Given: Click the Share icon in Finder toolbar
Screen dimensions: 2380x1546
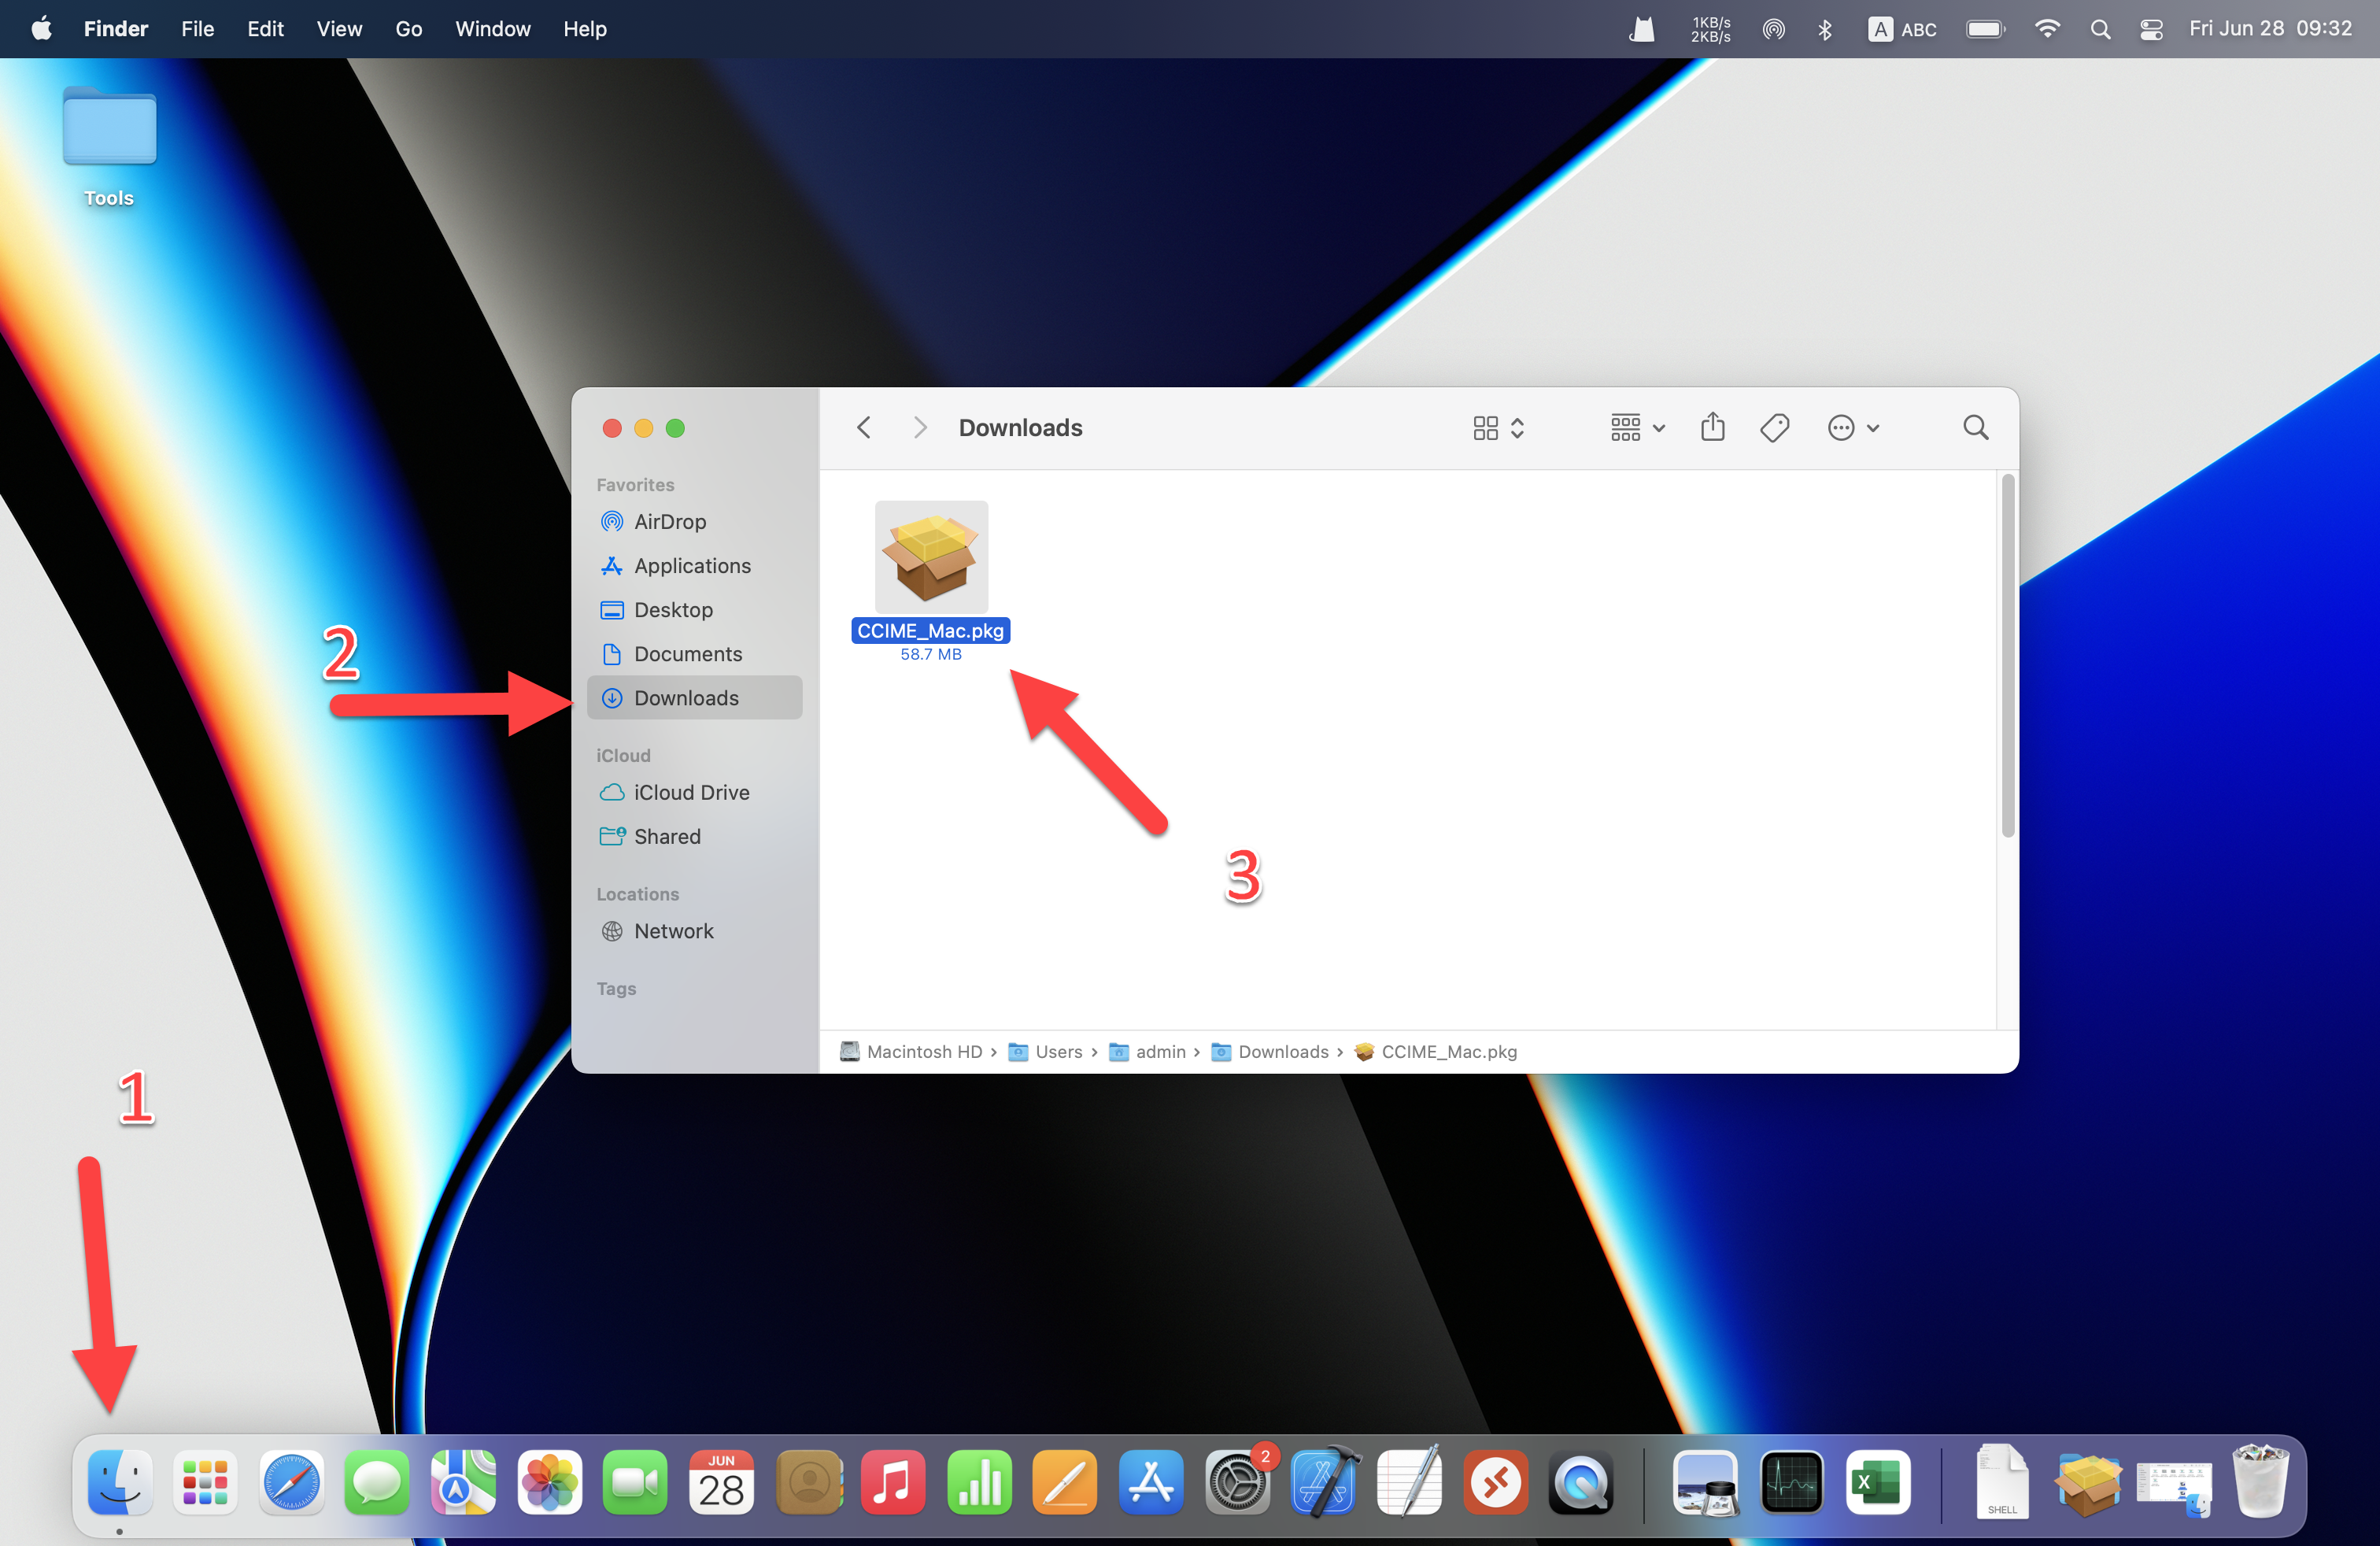Looking at the screenshot, I should (x=1712, y=428).
